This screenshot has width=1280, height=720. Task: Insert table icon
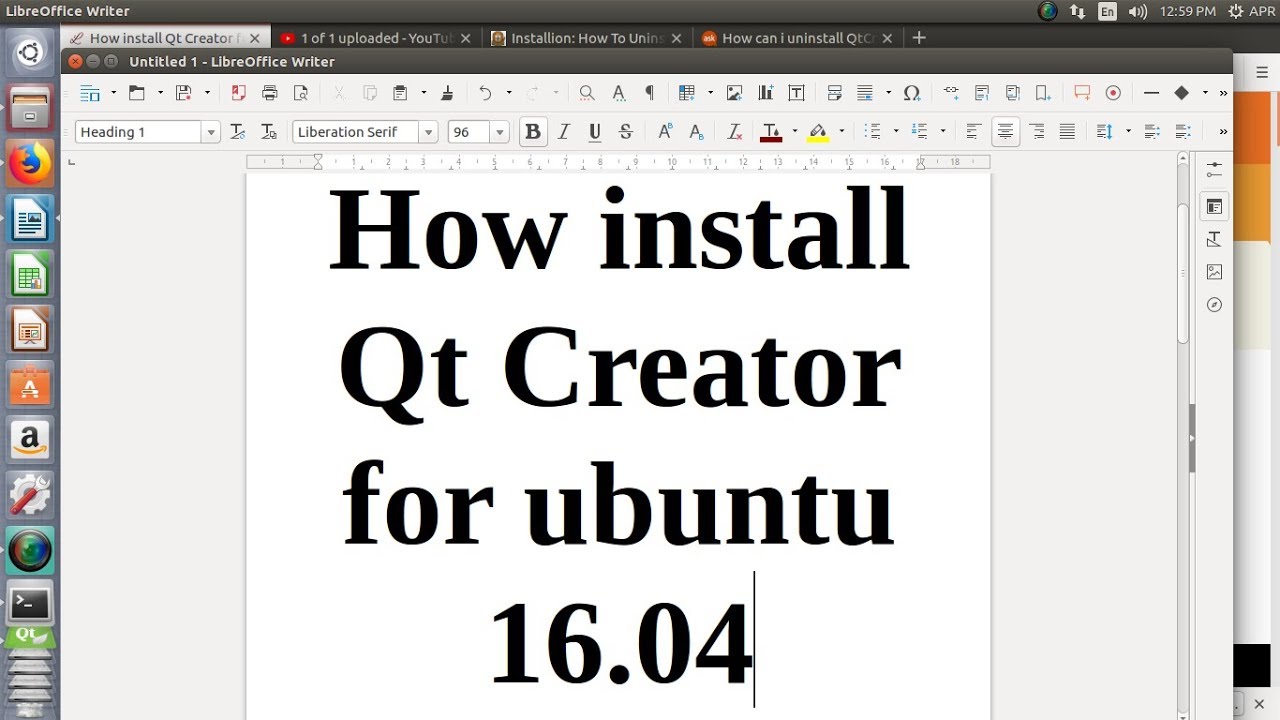pyautogui.click(x=687, y=93)
